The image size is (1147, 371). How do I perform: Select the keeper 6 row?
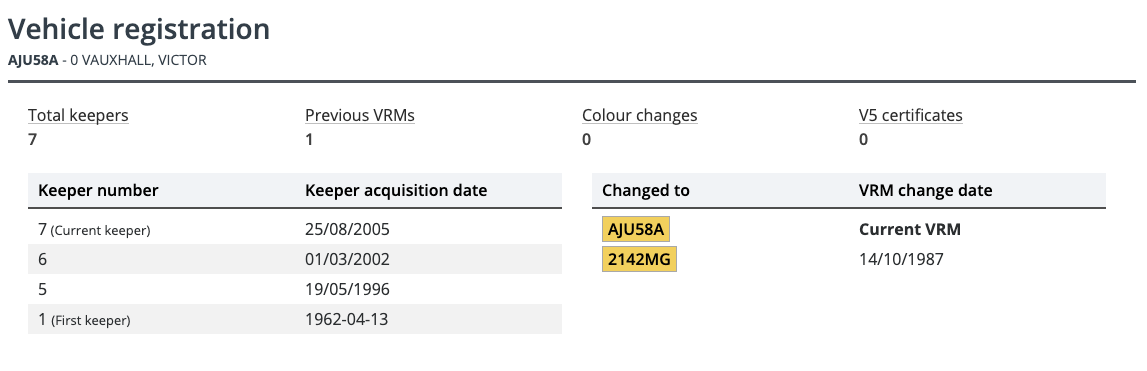tap(295, 259)
